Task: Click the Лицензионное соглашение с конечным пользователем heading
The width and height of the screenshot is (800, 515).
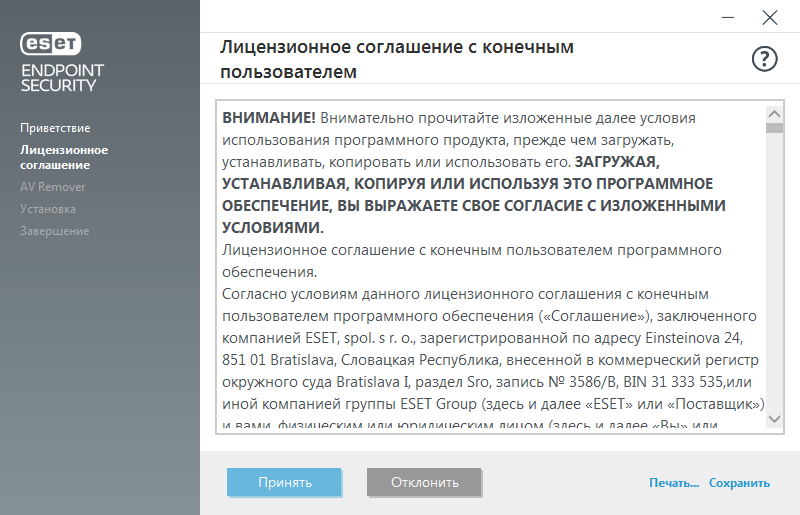Action: [x=397, y=59]
